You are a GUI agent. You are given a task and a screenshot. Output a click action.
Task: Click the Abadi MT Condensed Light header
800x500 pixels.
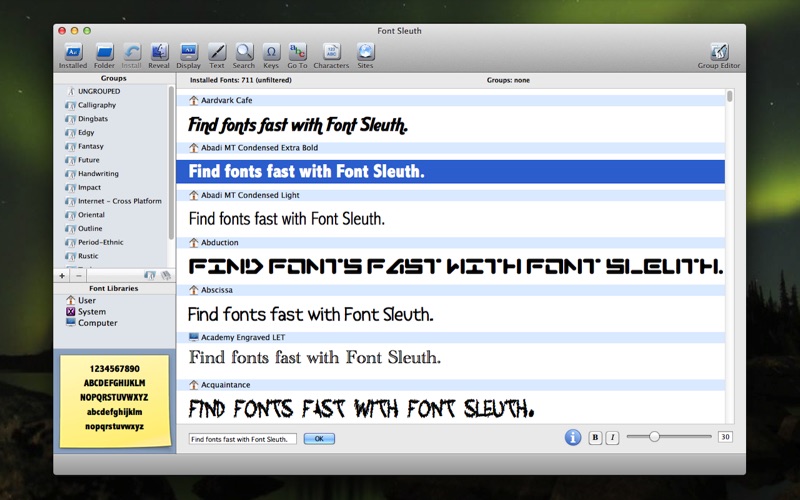(x=451, y=195)
